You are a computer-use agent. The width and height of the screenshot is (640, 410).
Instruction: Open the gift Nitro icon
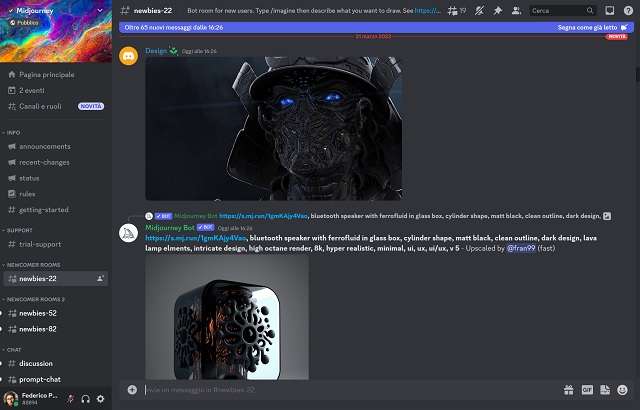569,390
